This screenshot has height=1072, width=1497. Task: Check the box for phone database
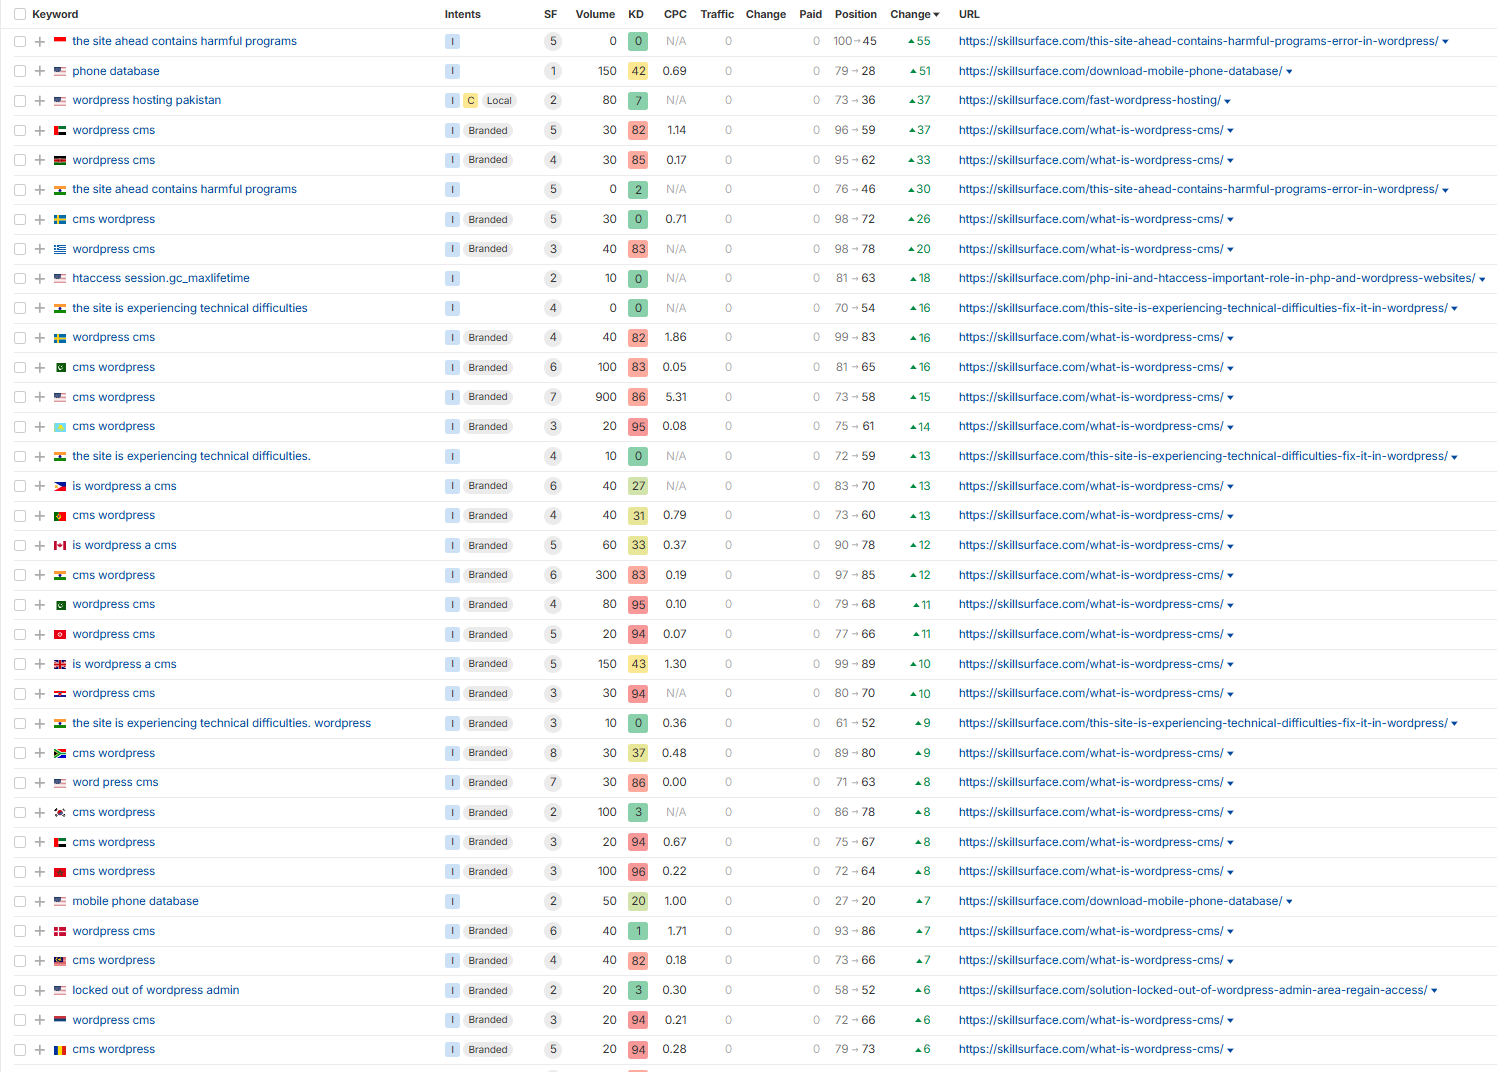tap(20, 71)
